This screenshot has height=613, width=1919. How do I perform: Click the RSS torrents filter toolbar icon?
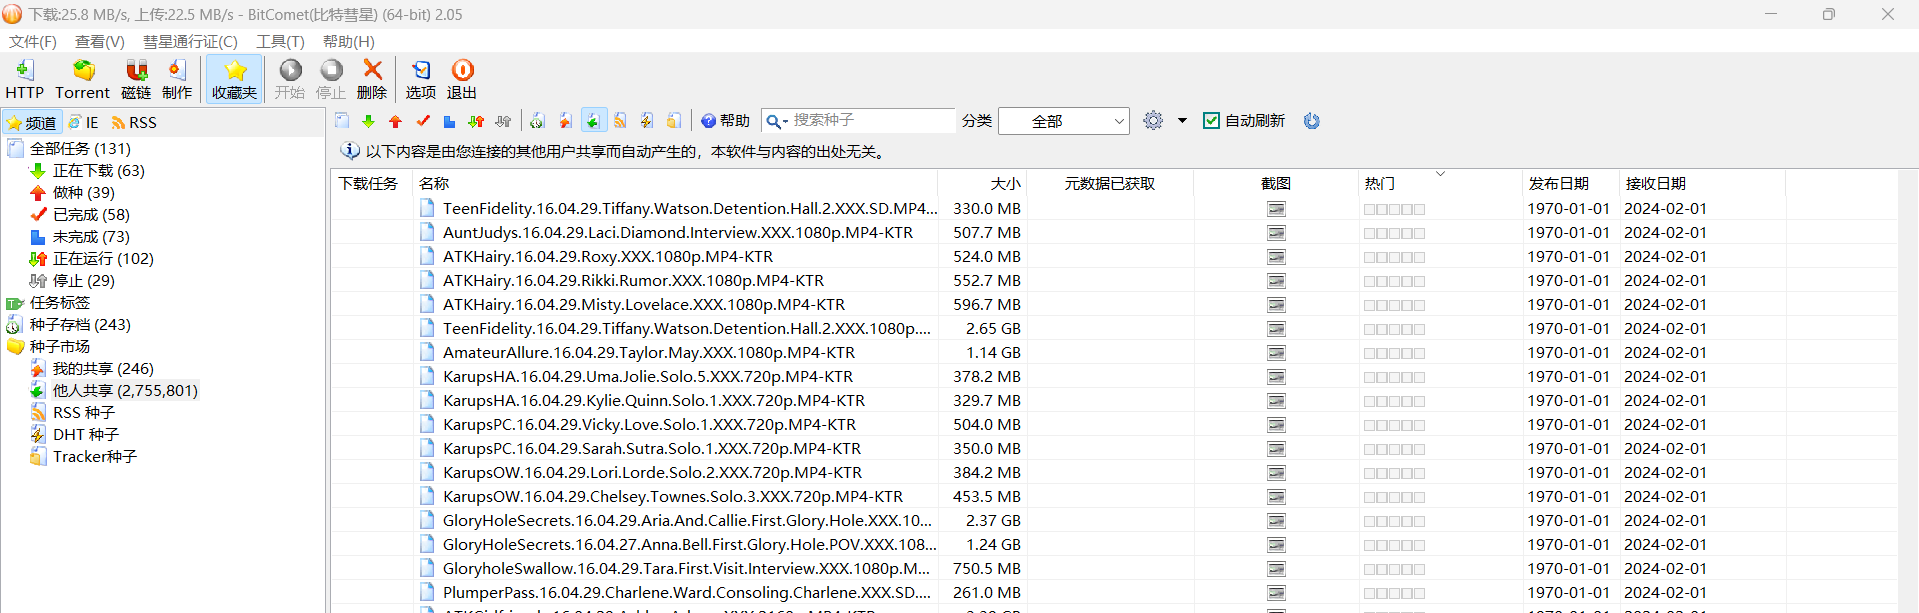[x=620, y=121]
